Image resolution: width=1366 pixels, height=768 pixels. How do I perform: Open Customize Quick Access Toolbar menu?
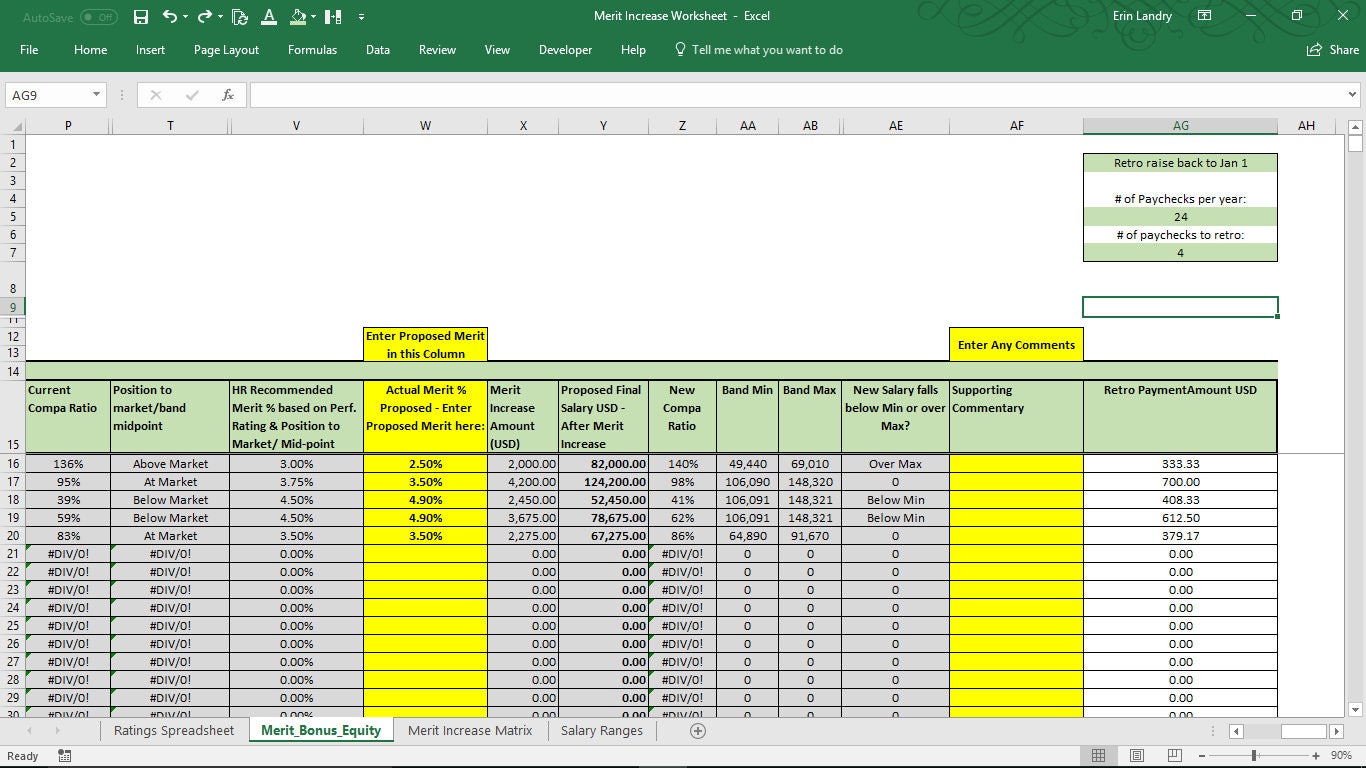coord(362,16)
